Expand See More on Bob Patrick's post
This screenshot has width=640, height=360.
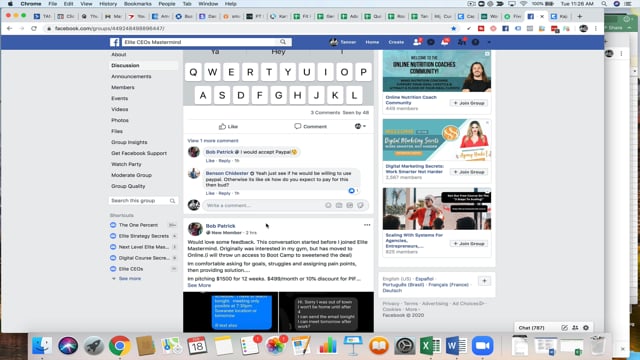(x=199, y=285)
